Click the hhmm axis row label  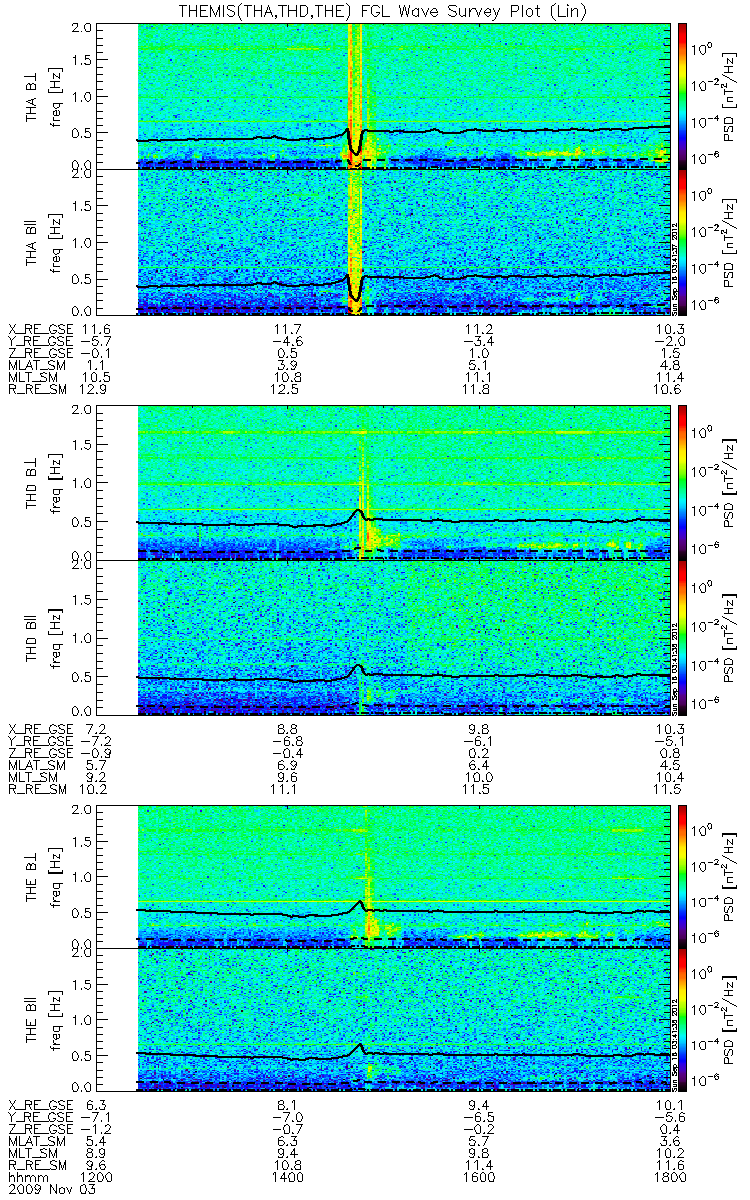coord(27,1180)
